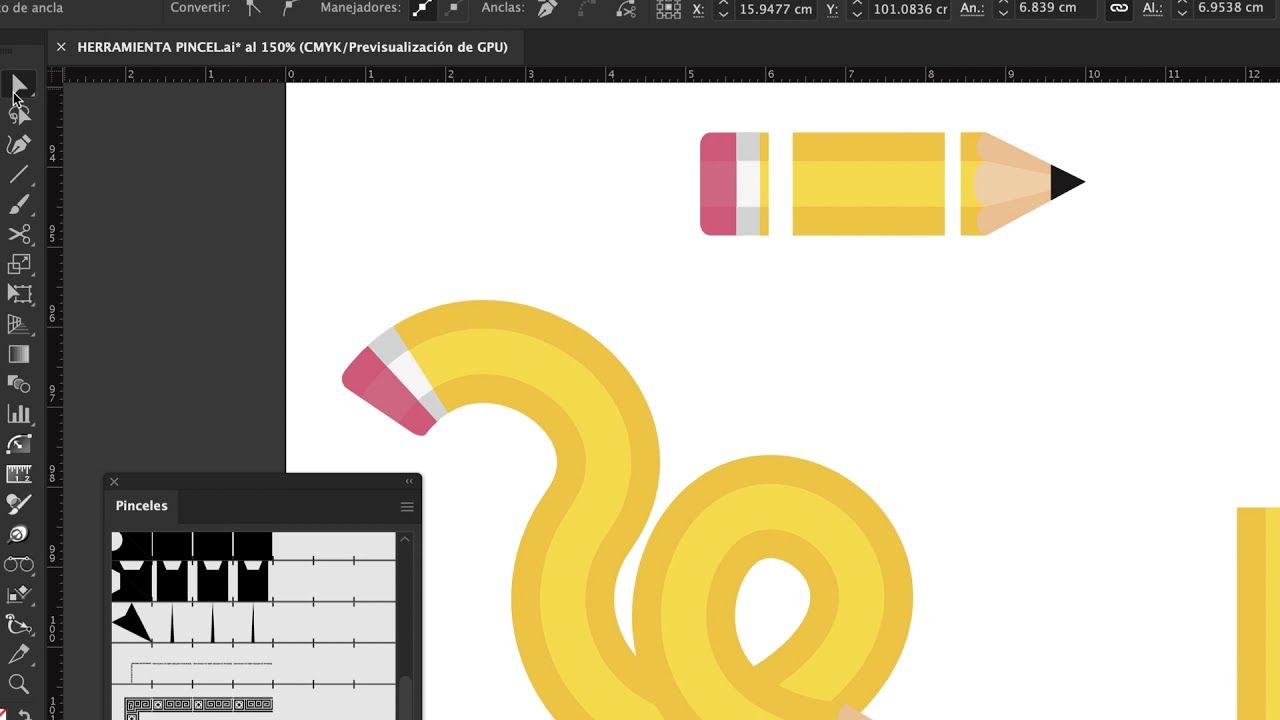Screen dimensions: 1280x720
Task: Select the Blob Brush tool
Action: [x=18, y=504]
